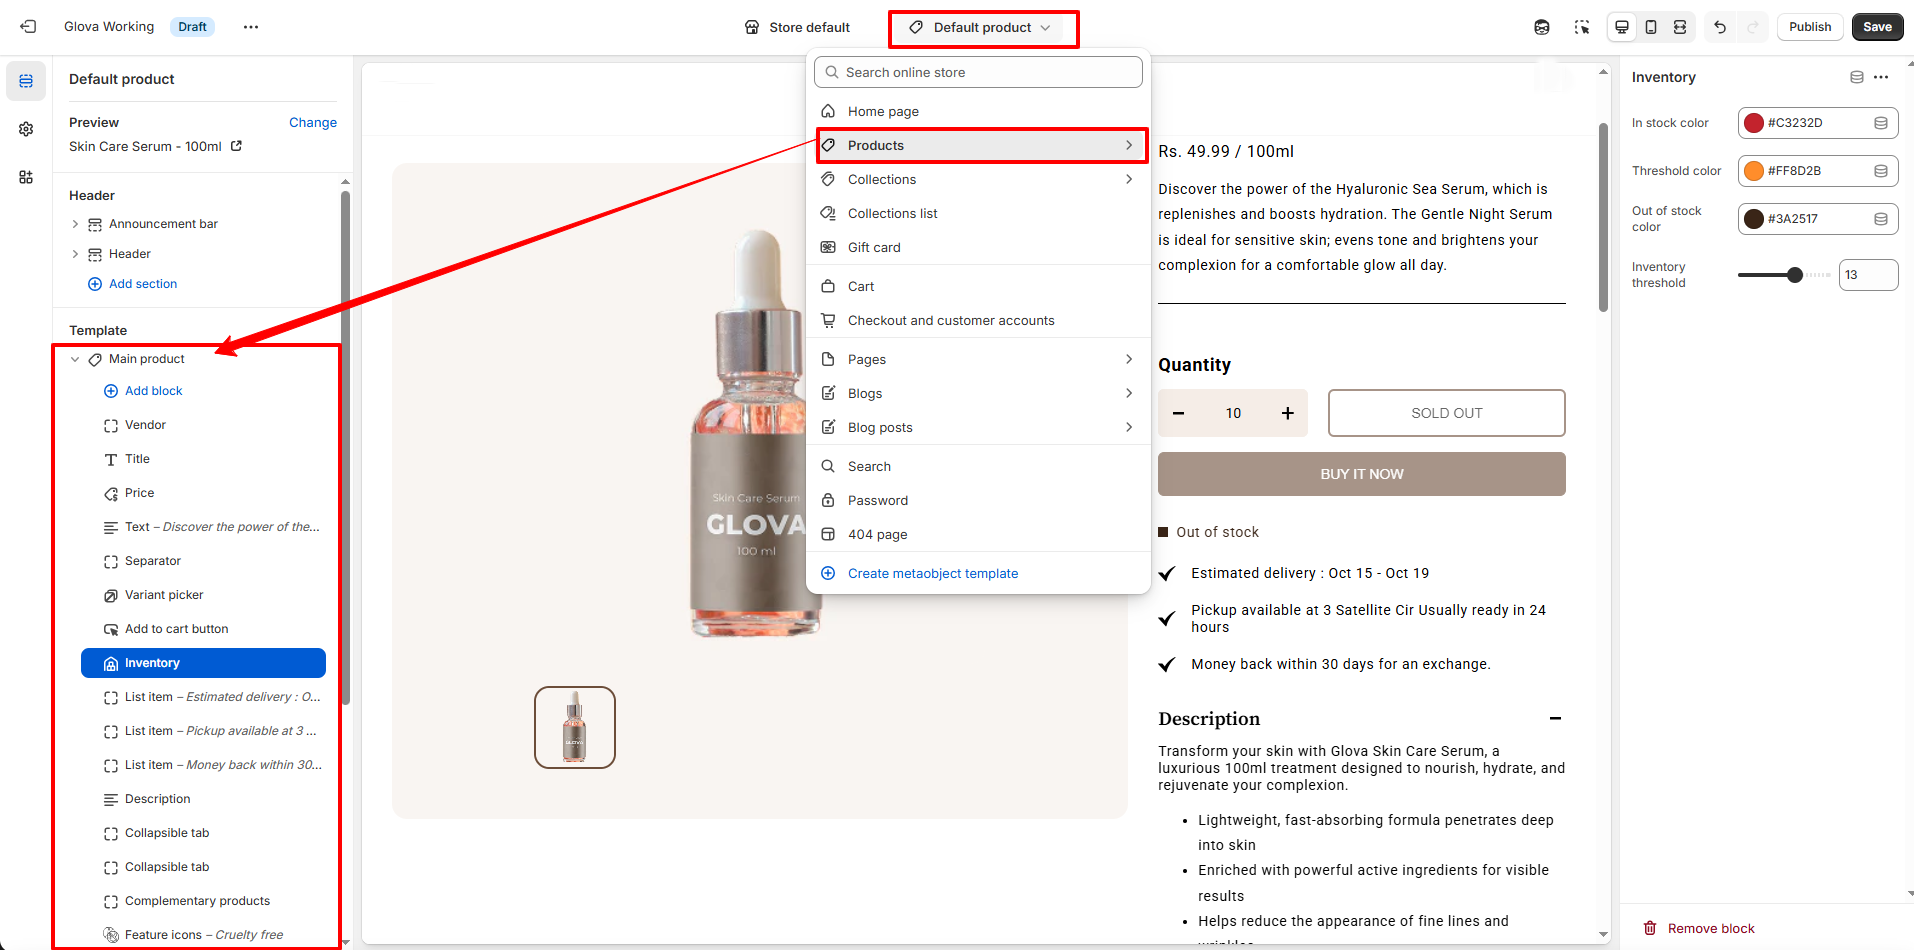Switch to fullscreen preview
Image resolution: width=1914 pixels, height=950 pixels.
click(x=1680, y=27)
